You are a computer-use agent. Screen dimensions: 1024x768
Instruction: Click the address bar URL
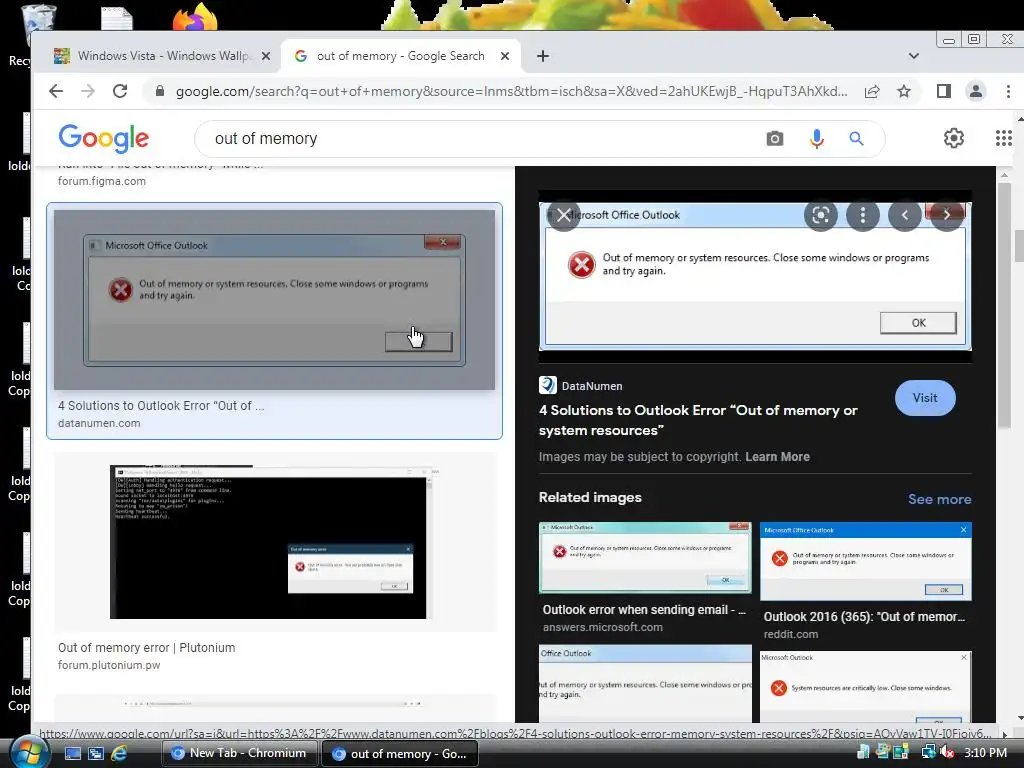511,91
